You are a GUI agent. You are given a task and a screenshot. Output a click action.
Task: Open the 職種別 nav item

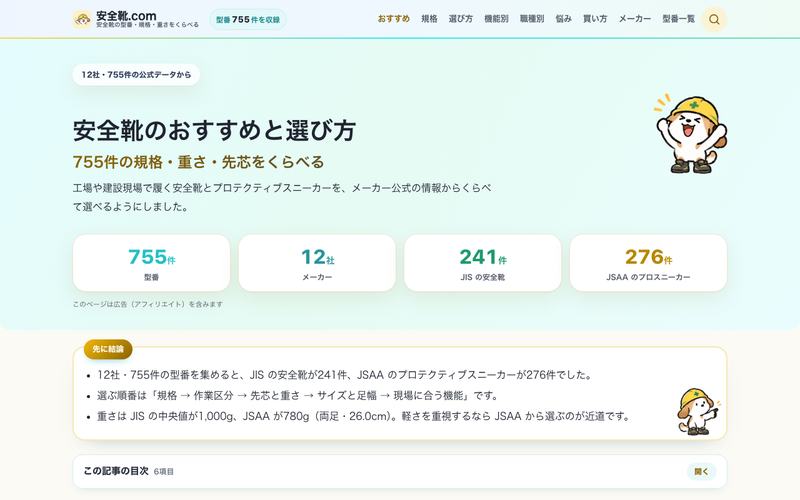click(x=532, y=19)
